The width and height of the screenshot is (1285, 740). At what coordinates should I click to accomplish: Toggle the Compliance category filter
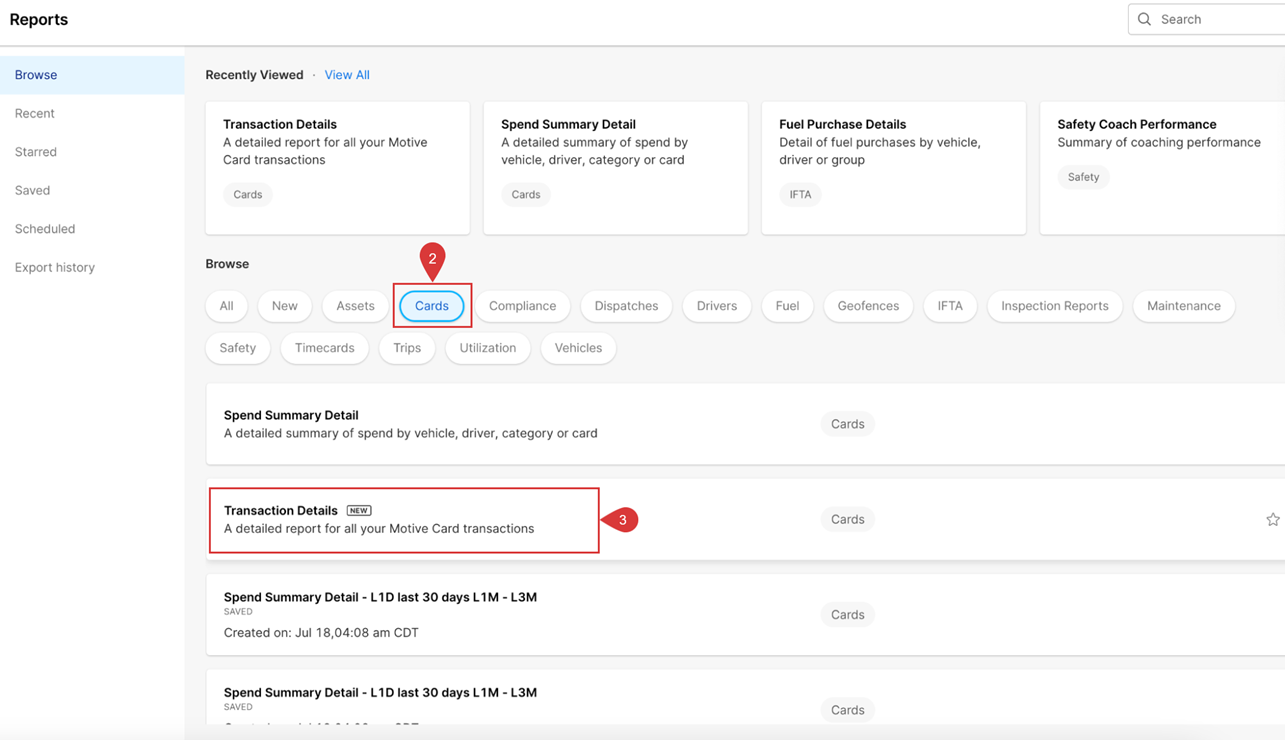[x=522, y=306]
